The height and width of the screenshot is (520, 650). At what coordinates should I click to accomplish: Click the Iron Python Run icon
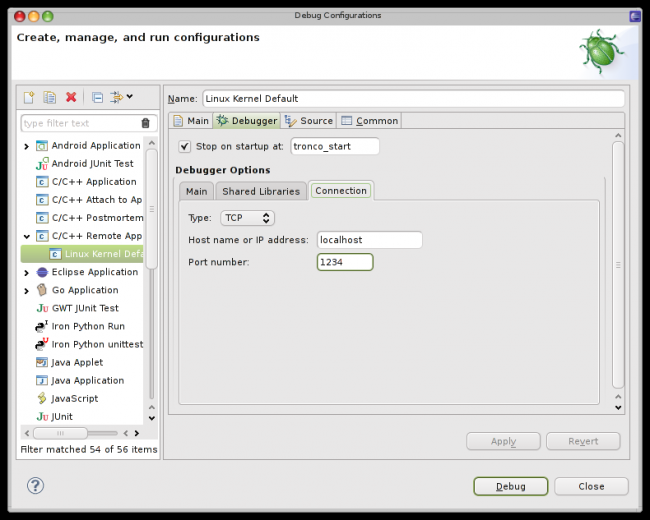(41, 326)
